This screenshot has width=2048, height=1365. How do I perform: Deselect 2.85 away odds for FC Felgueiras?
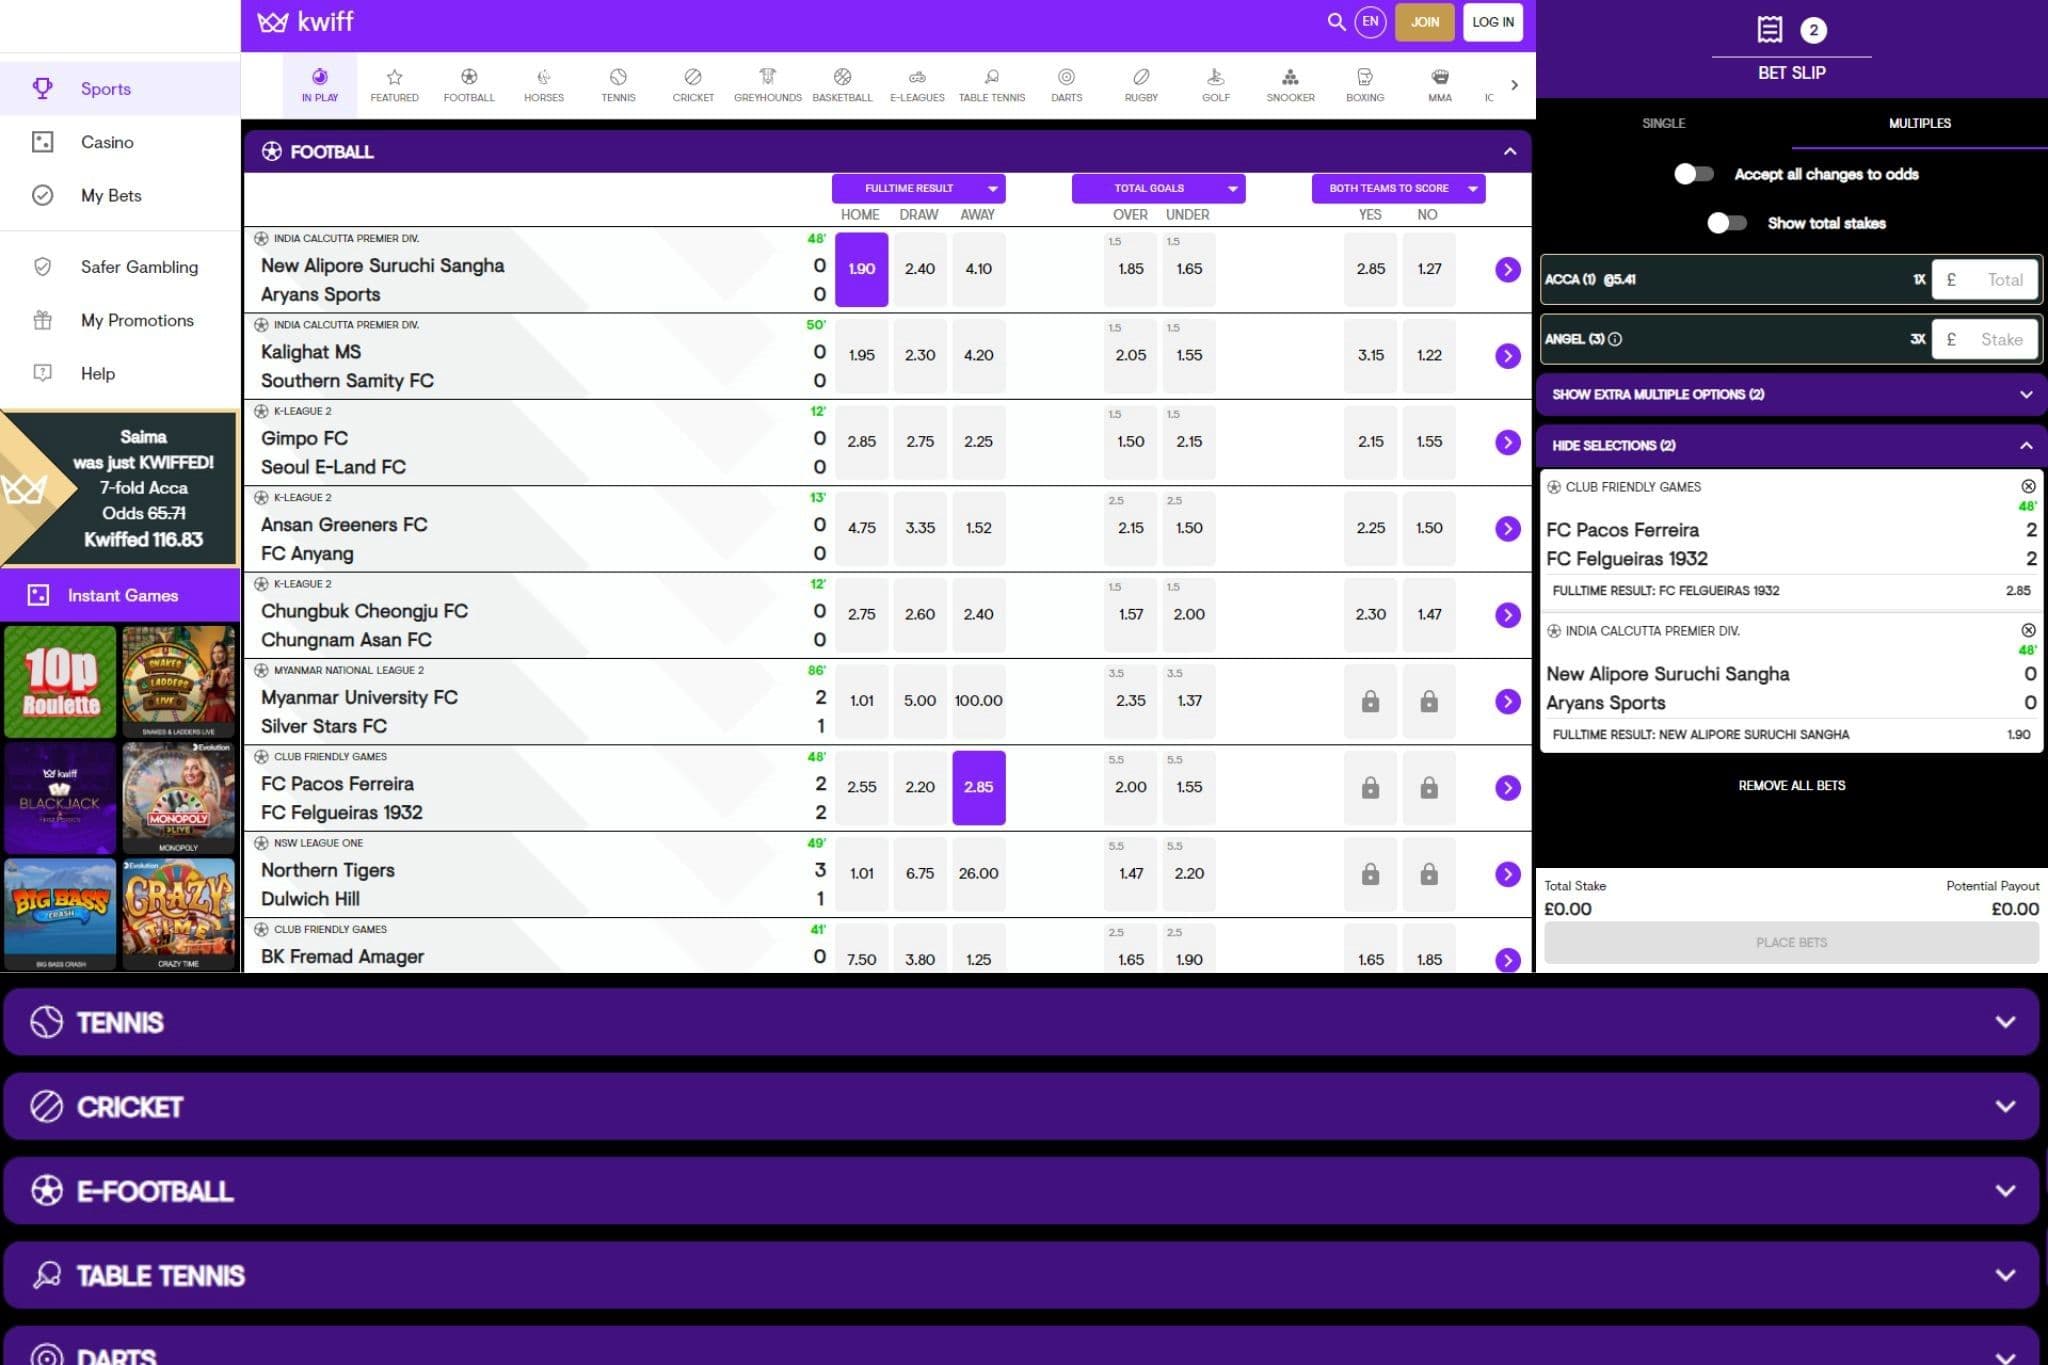point(978,787)
